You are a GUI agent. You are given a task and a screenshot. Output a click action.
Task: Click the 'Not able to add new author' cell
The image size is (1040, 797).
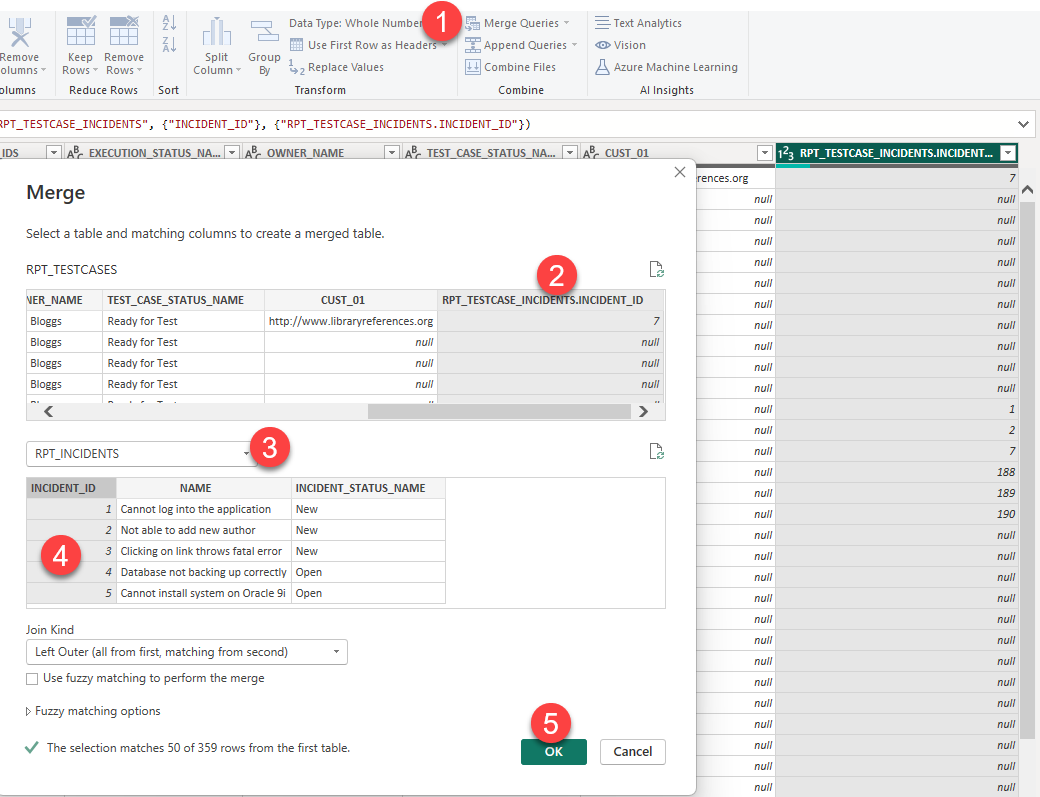(x=204, y=530)
